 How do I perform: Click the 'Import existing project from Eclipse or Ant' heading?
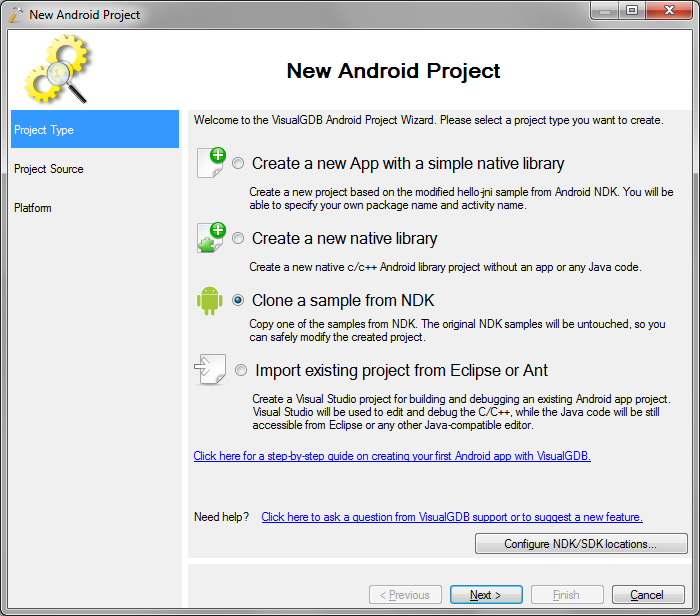pos(401,370)
